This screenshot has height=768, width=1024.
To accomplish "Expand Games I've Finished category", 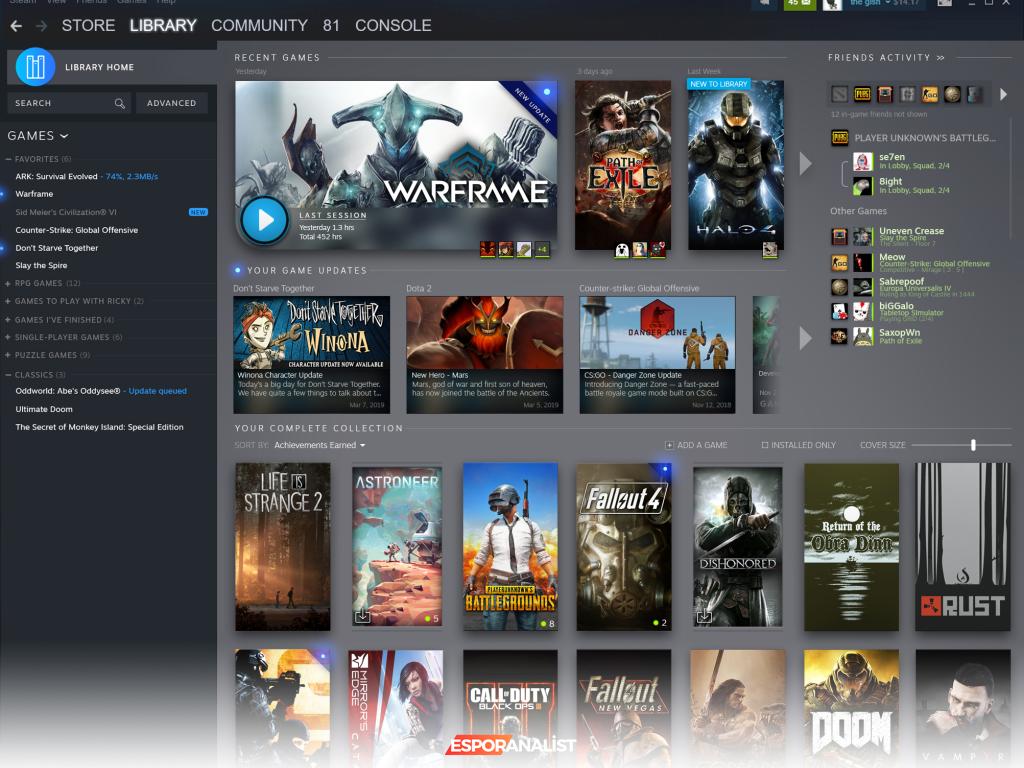I will coord(8,320).
